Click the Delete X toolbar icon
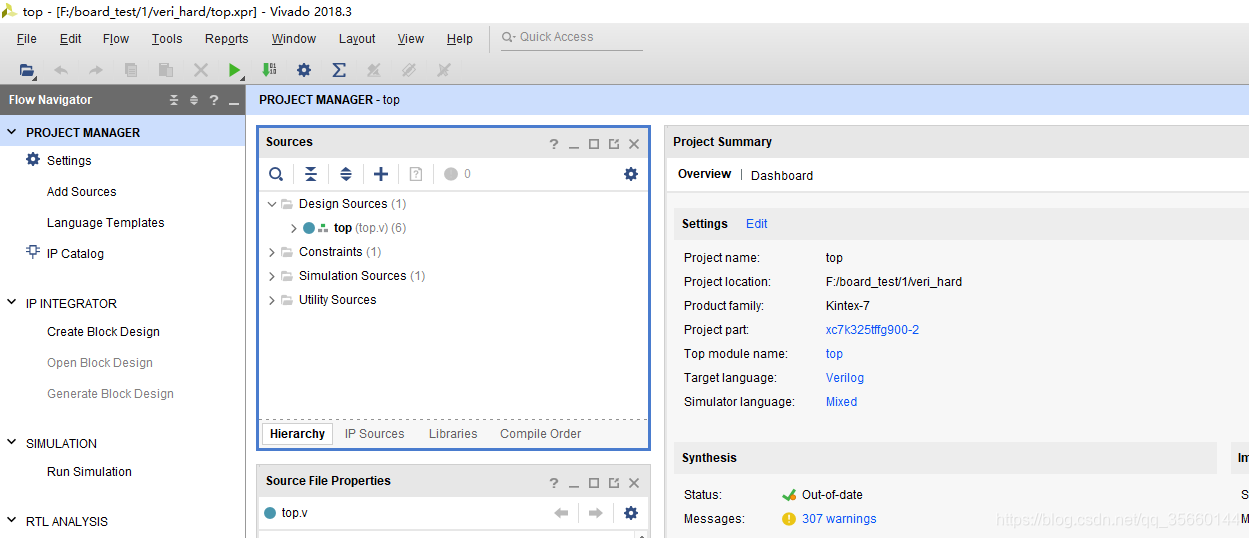The height and width of the screenshot is (538, 1249). [x=201, y=70]
